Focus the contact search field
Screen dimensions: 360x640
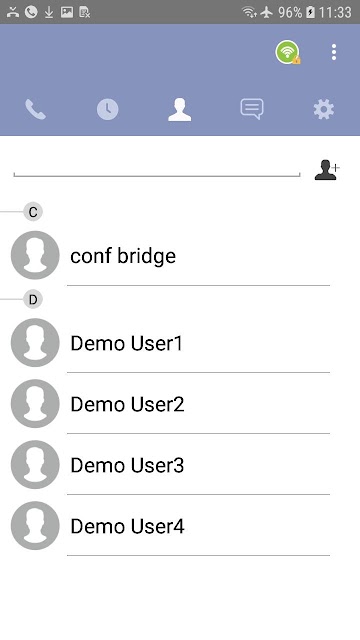(157, 168)
